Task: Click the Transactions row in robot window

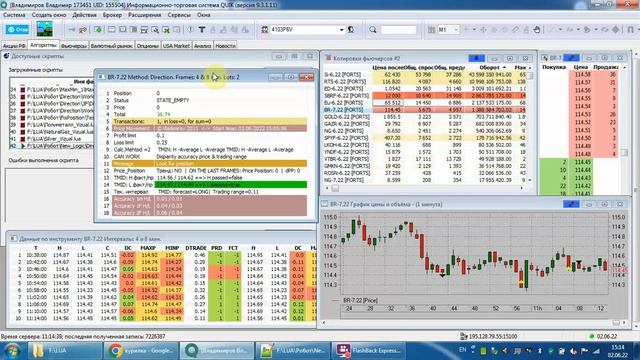Action: pos(209,121)
